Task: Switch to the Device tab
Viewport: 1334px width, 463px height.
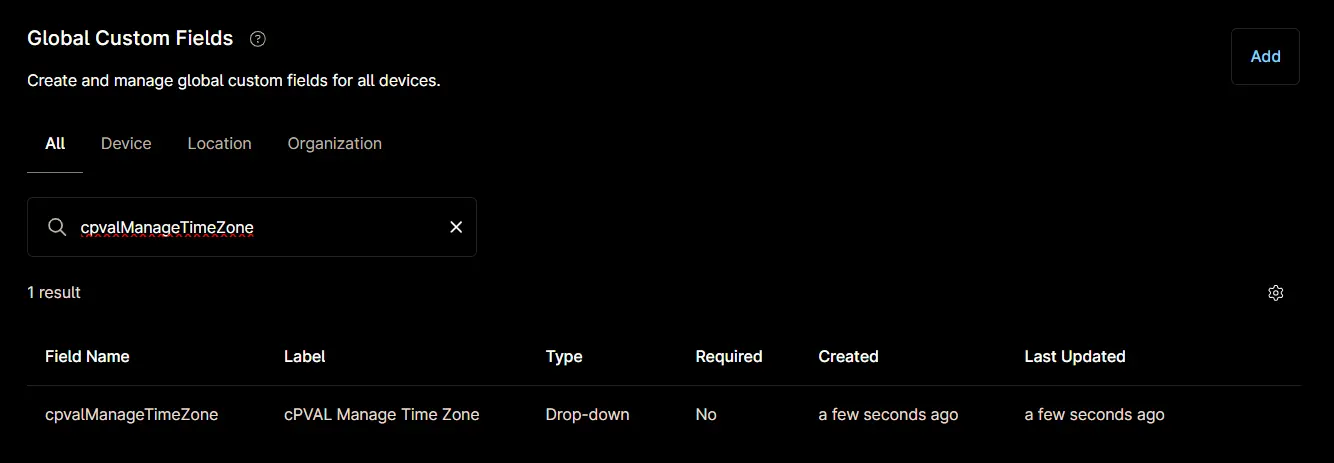Action: coord(126,143)
